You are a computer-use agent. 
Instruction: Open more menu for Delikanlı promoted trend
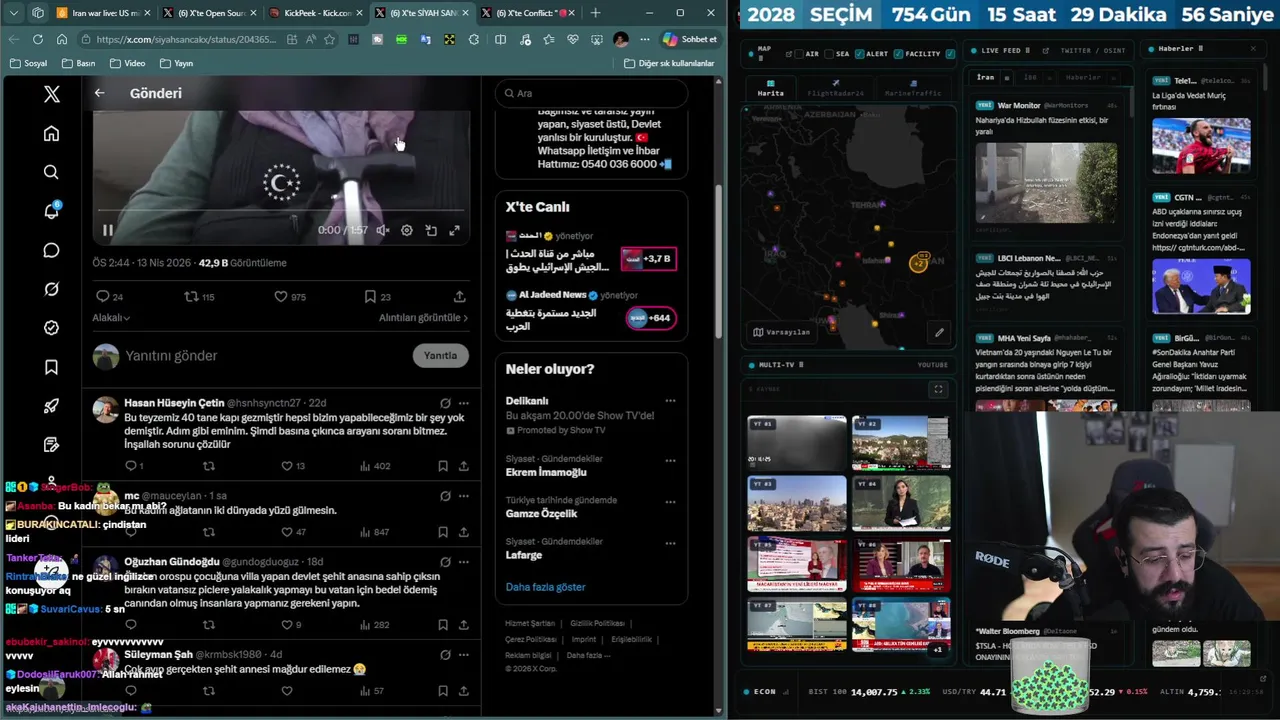tap(670, 401)
